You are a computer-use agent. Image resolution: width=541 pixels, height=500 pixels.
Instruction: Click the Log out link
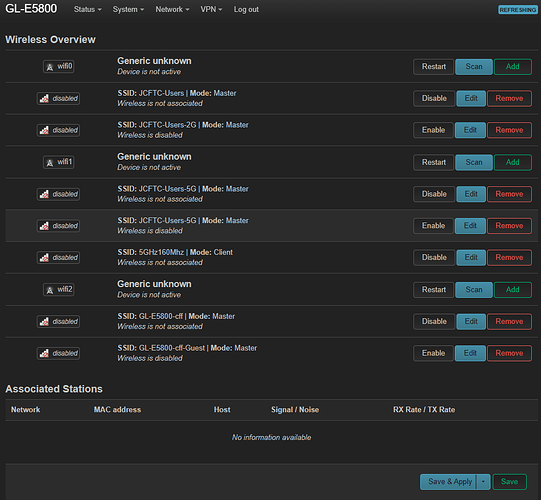pyautogui.click(x=246, y=9)
